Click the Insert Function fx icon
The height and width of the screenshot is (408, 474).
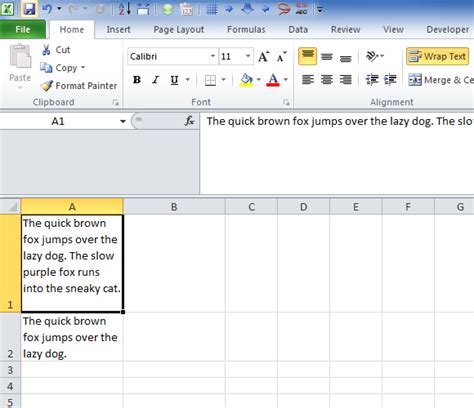190,121
